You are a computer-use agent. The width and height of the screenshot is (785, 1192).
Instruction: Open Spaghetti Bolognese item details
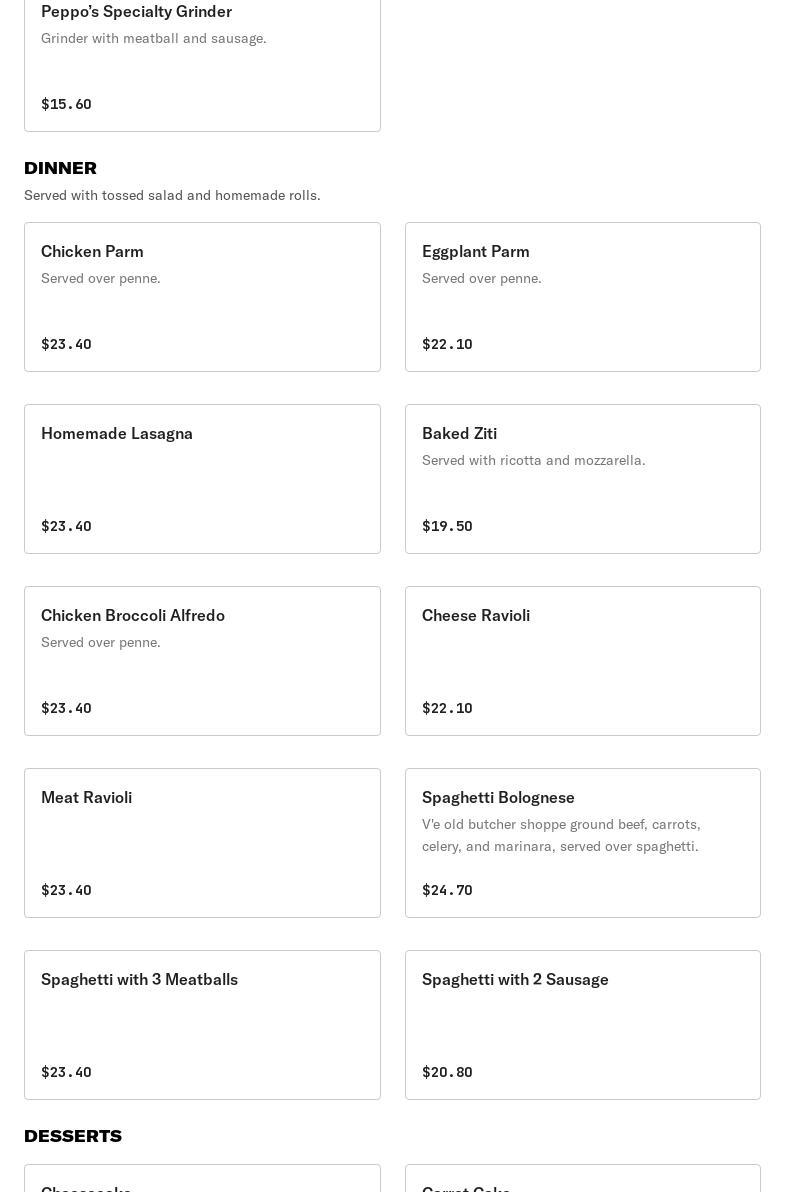click(582, 843)
